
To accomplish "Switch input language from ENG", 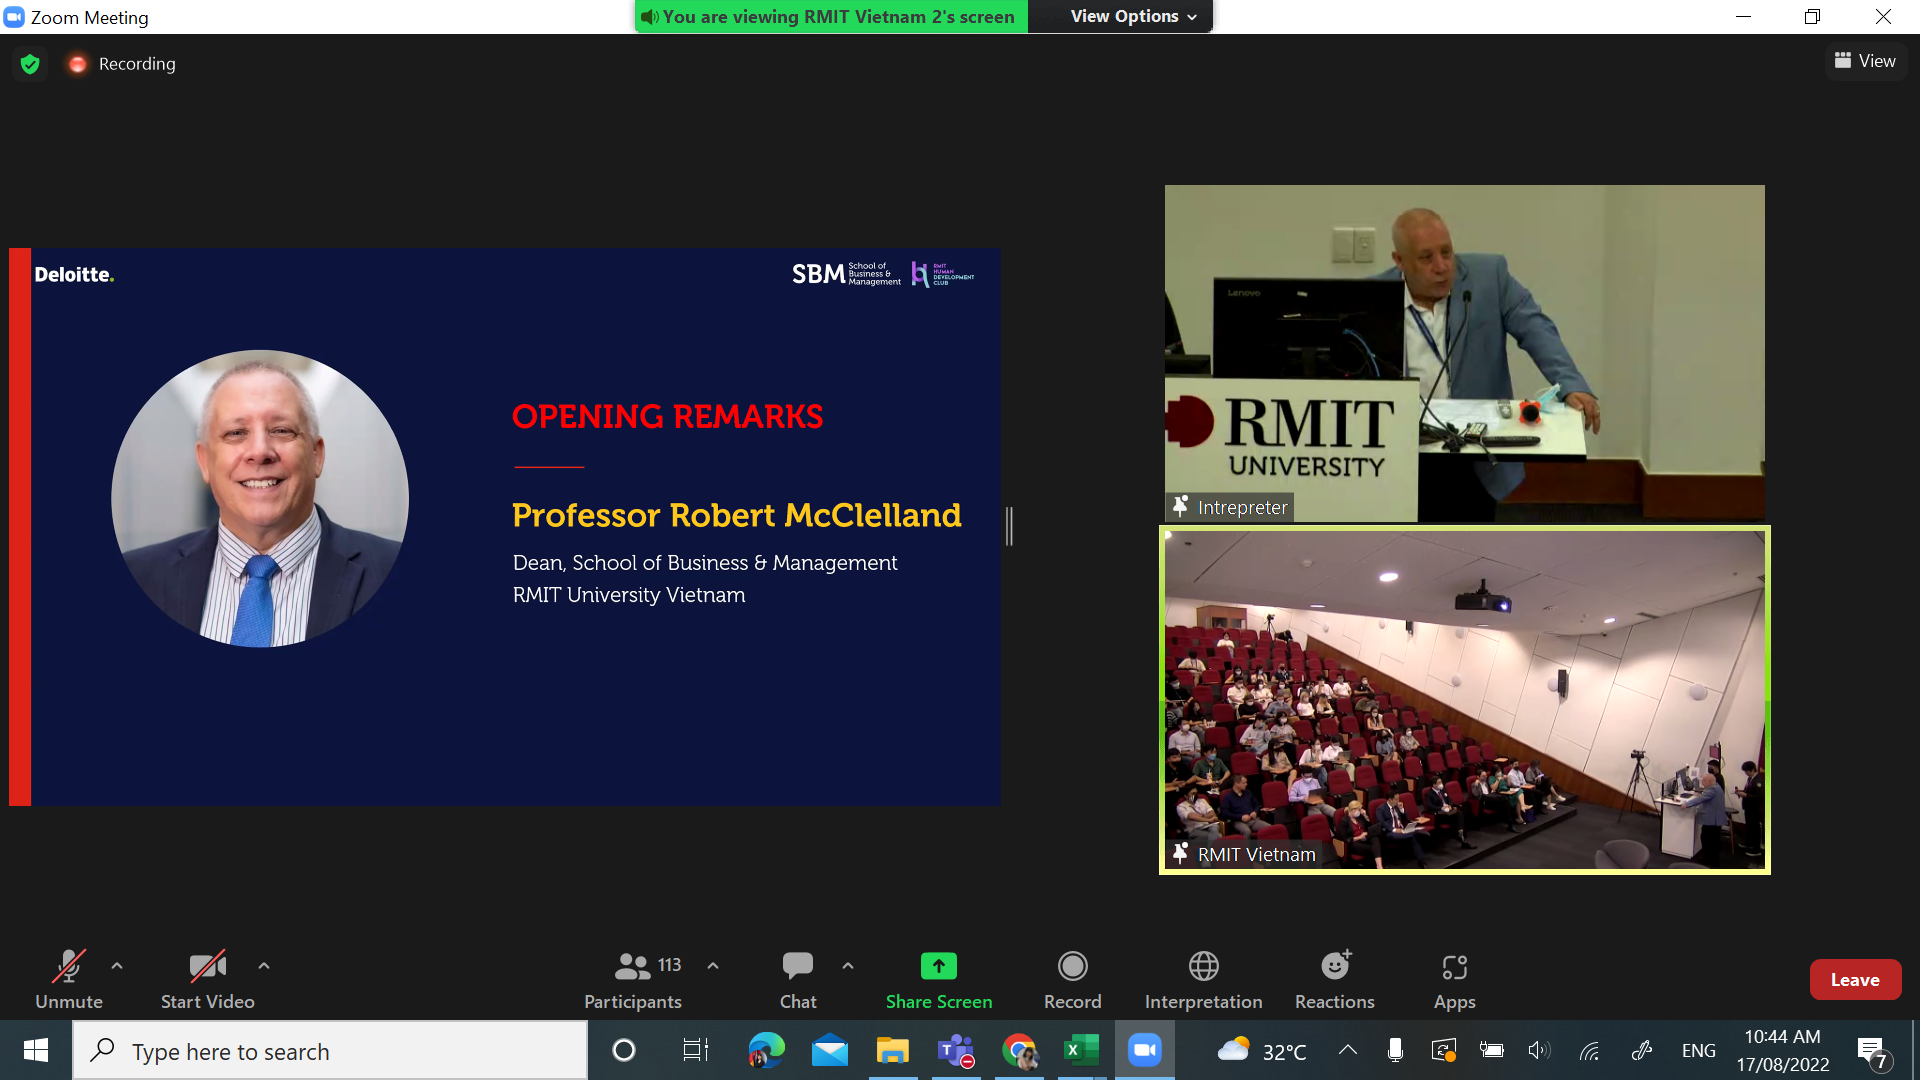I will (x=1699, y=1051).
